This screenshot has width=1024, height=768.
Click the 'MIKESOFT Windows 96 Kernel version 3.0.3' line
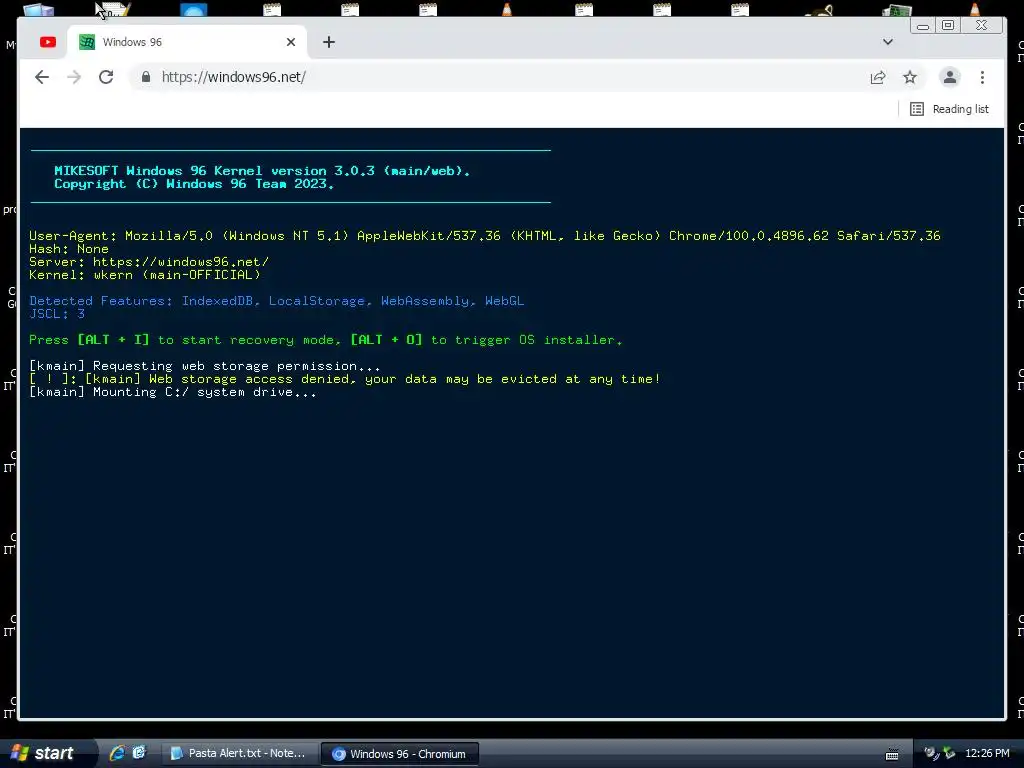pyautogui.click(x=262, y=170)
